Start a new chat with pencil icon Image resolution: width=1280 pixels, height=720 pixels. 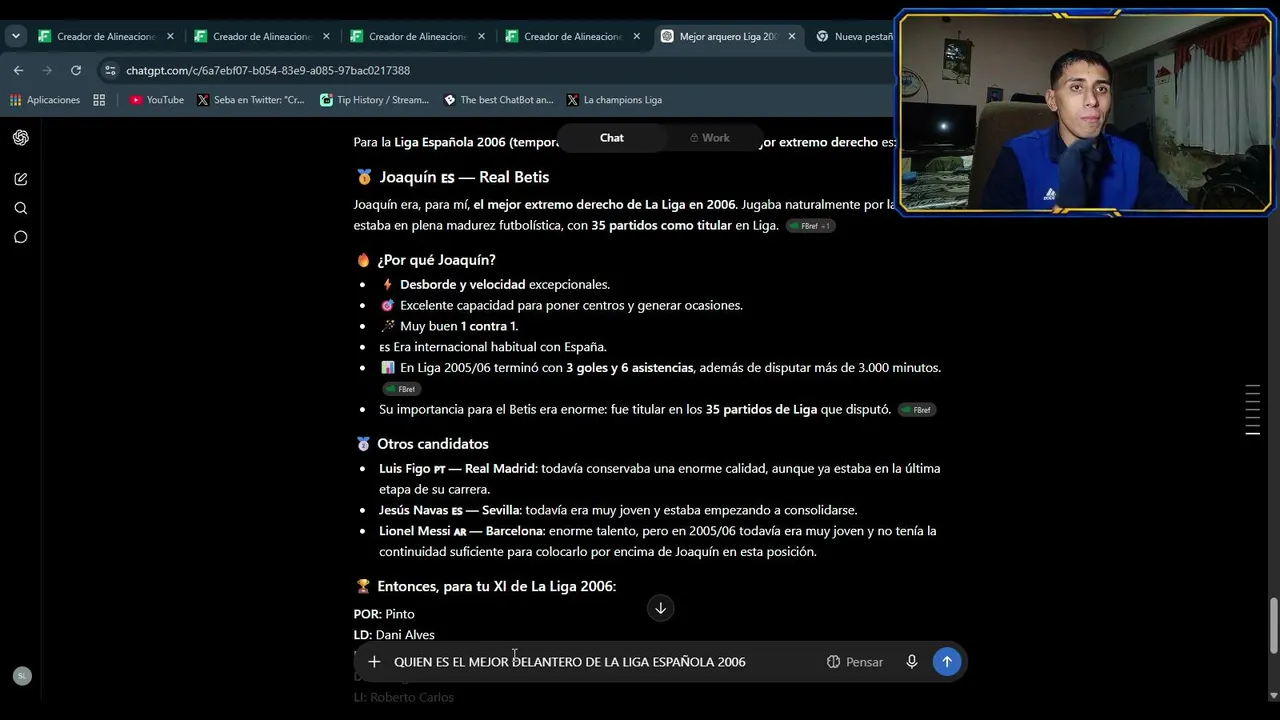20,179
